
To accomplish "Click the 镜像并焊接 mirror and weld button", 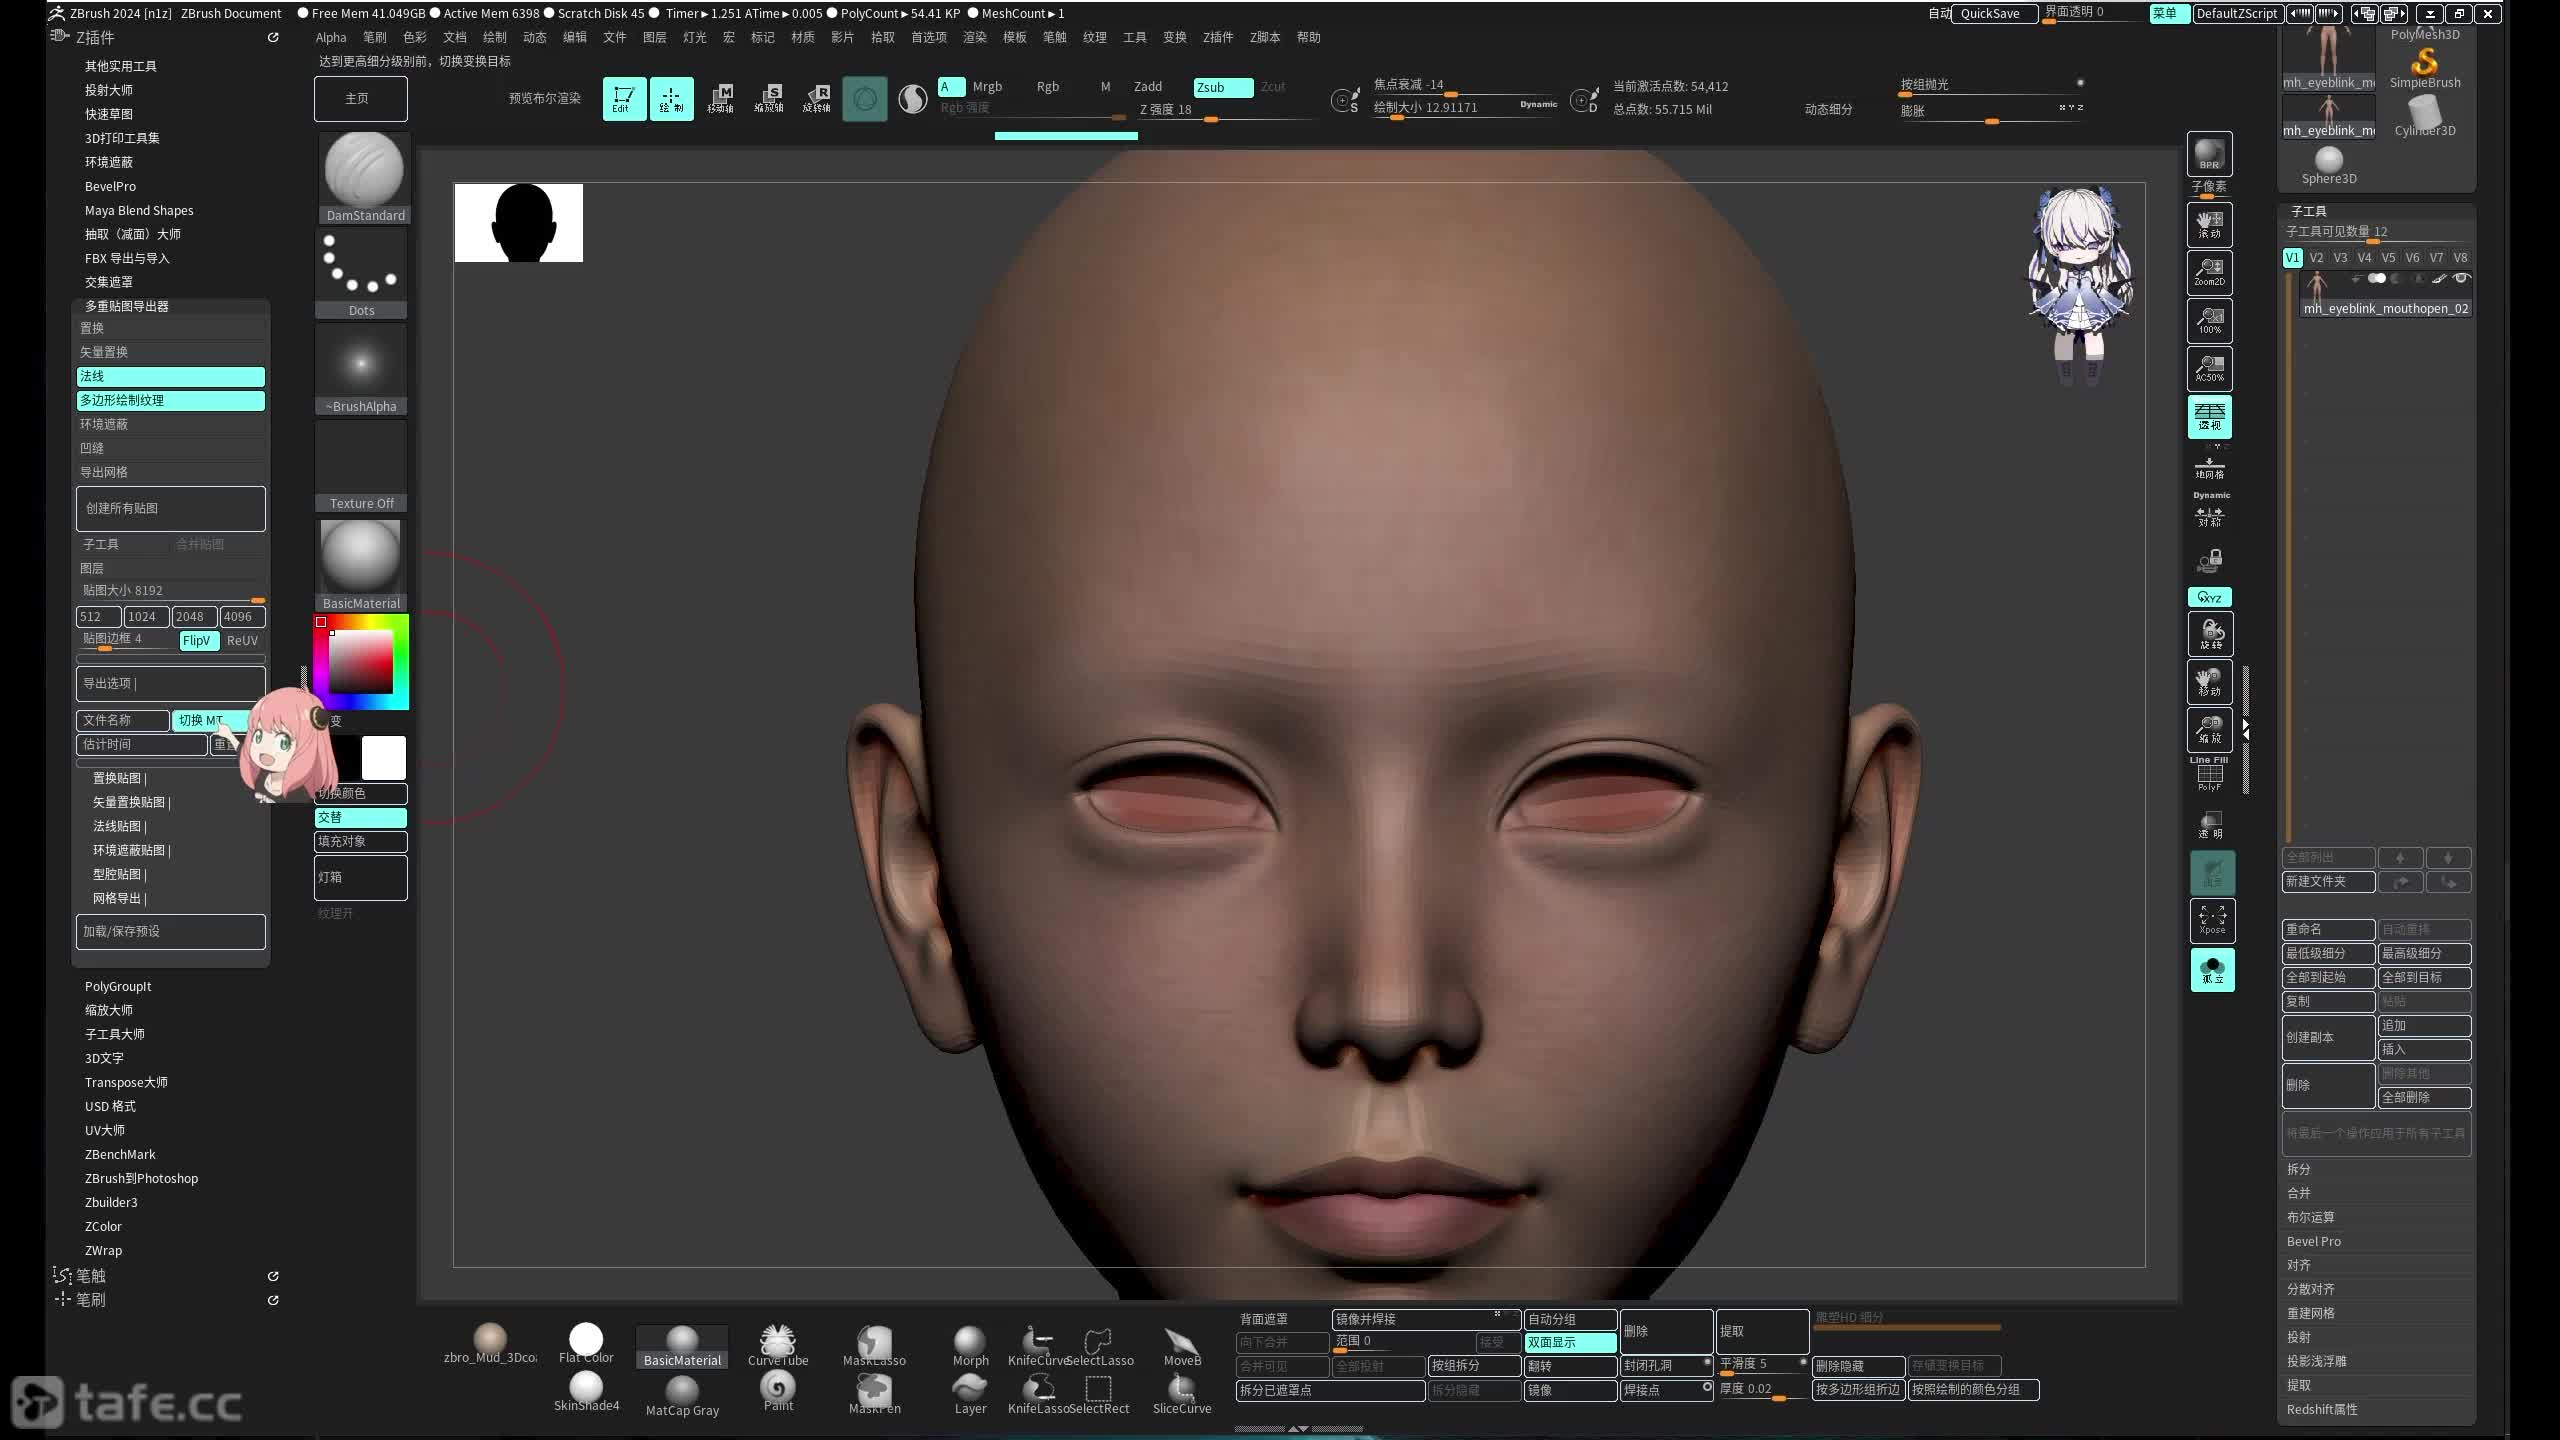I will 1425,1320.
